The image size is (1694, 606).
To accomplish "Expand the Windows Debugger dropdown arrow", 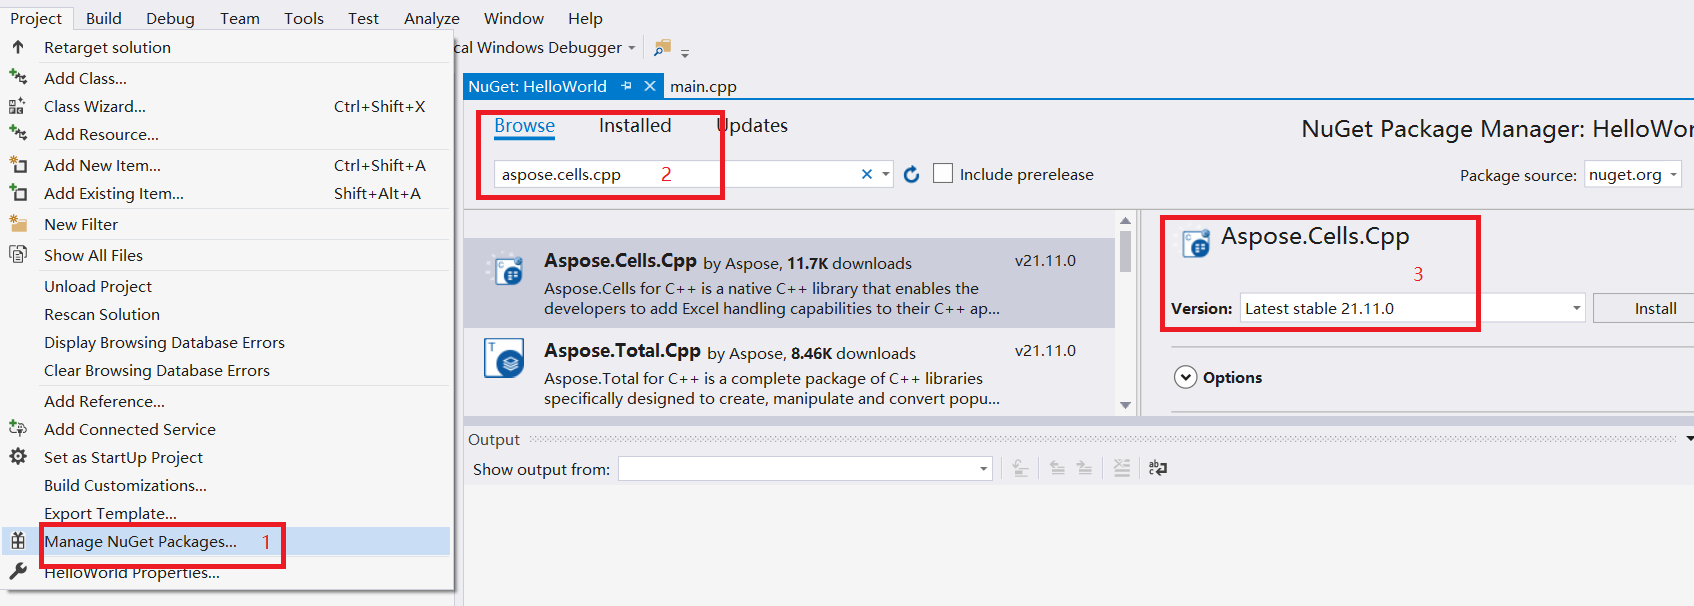I will (632, 48).
